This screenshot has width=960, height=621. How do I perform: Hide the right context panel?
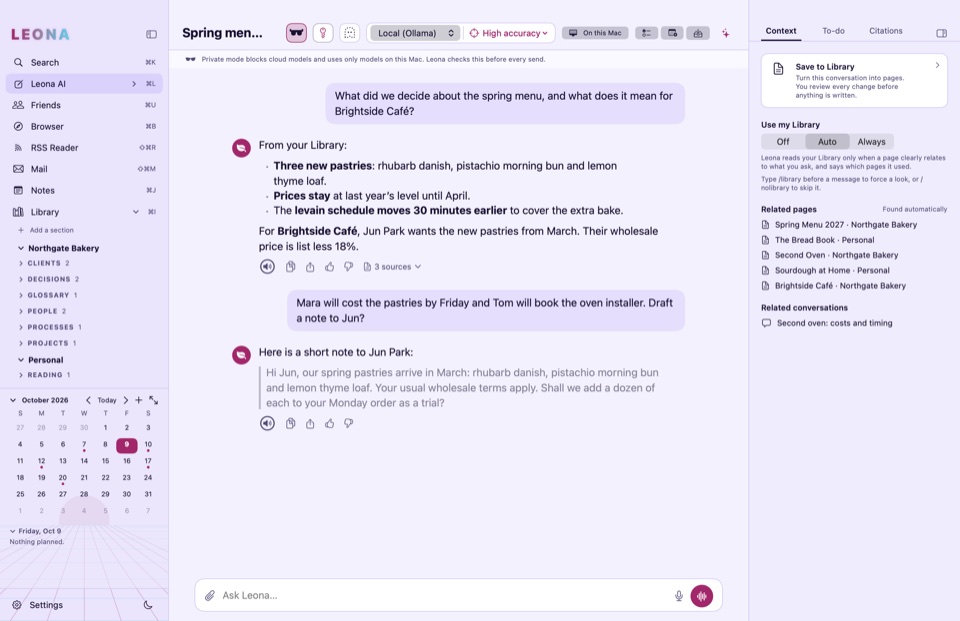tap(942, 33)
